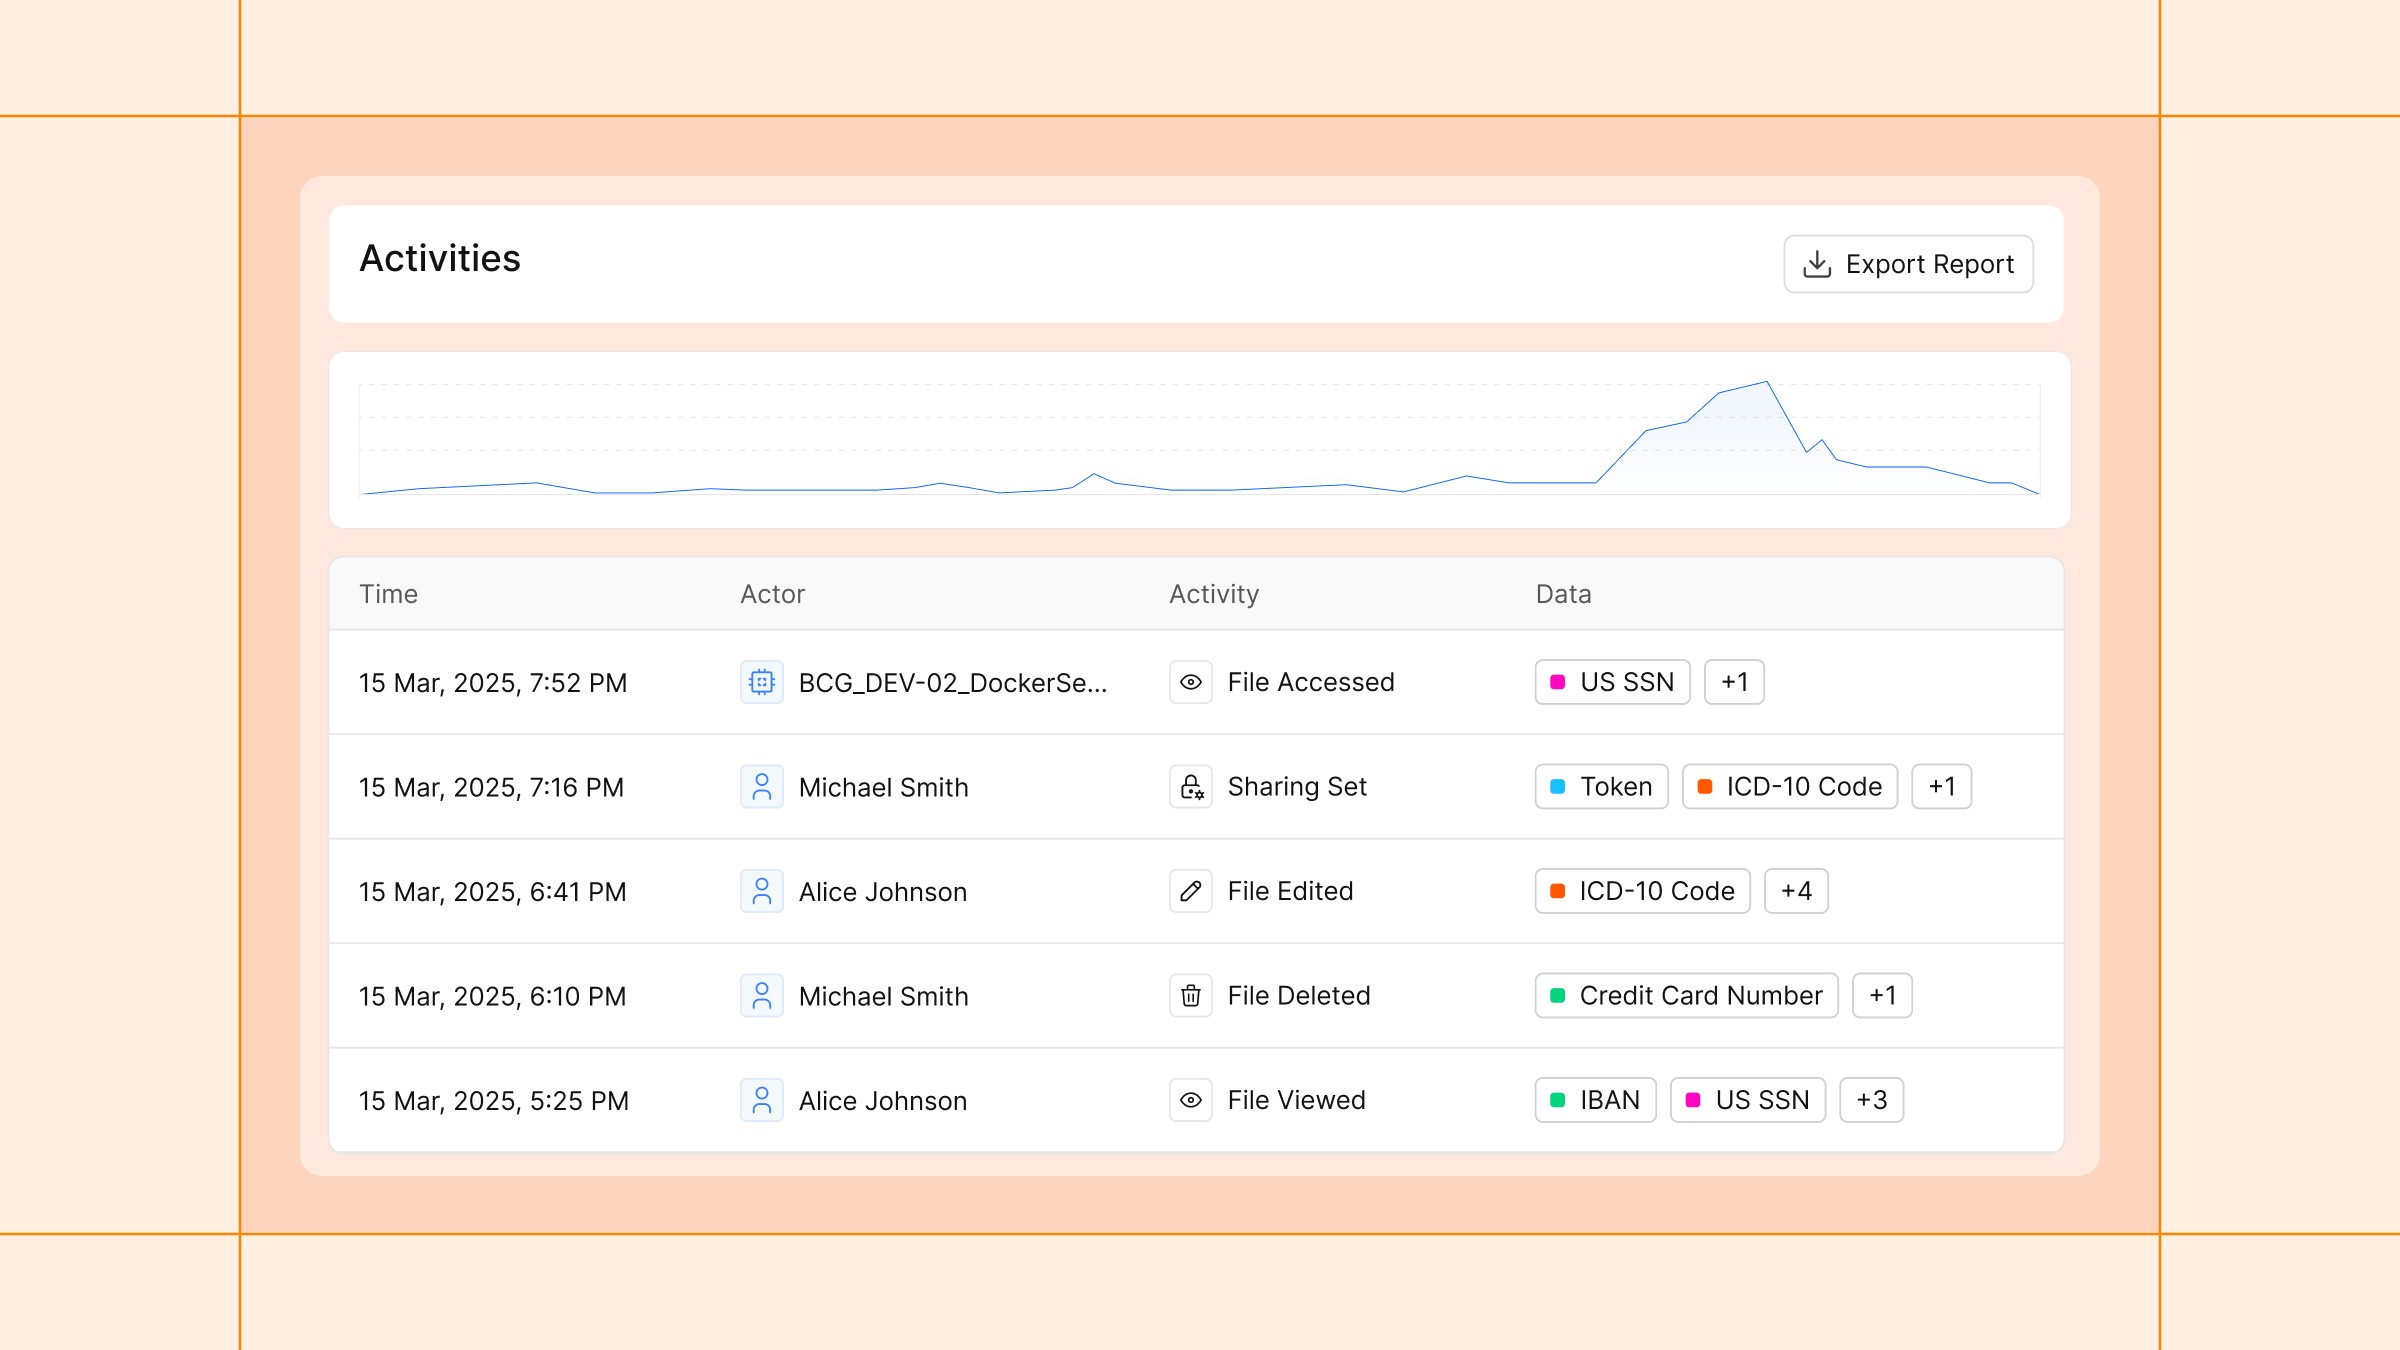
Task: Click the File Edited activity label
Action: coord(1290,891)
